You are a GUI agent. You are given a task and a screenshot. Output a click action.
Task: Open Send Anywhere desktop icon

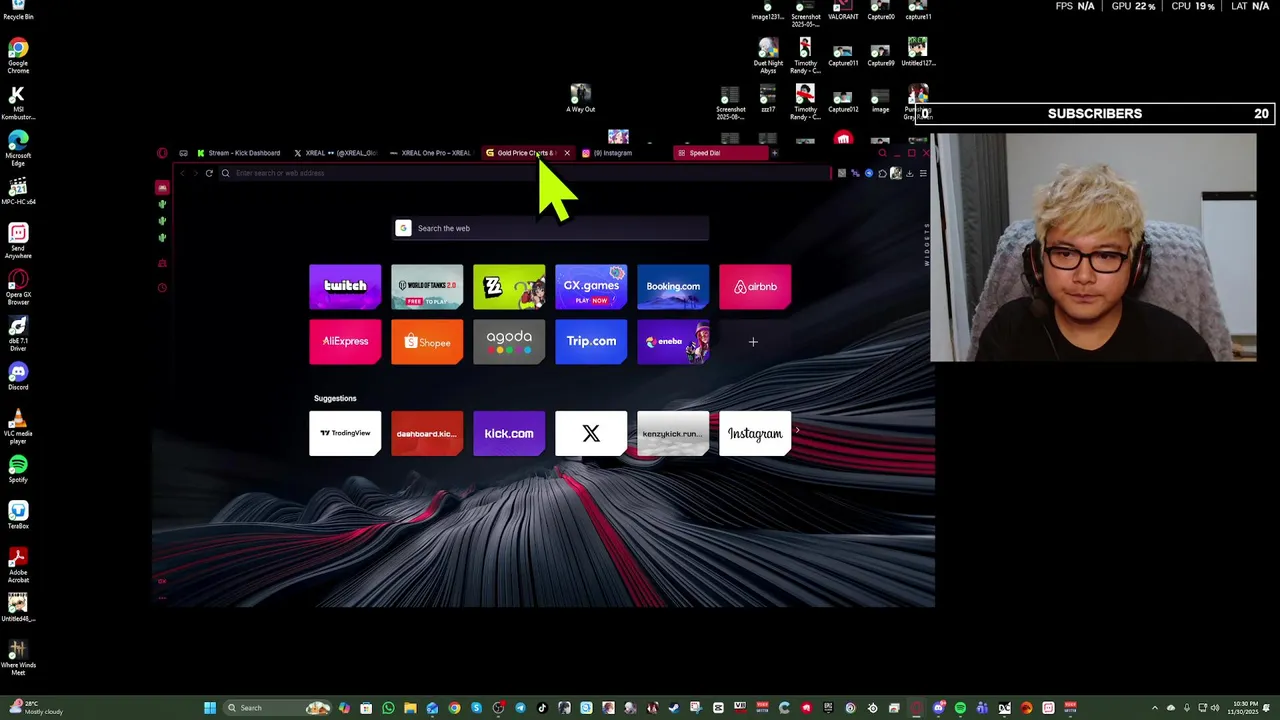tap(18, 241)
